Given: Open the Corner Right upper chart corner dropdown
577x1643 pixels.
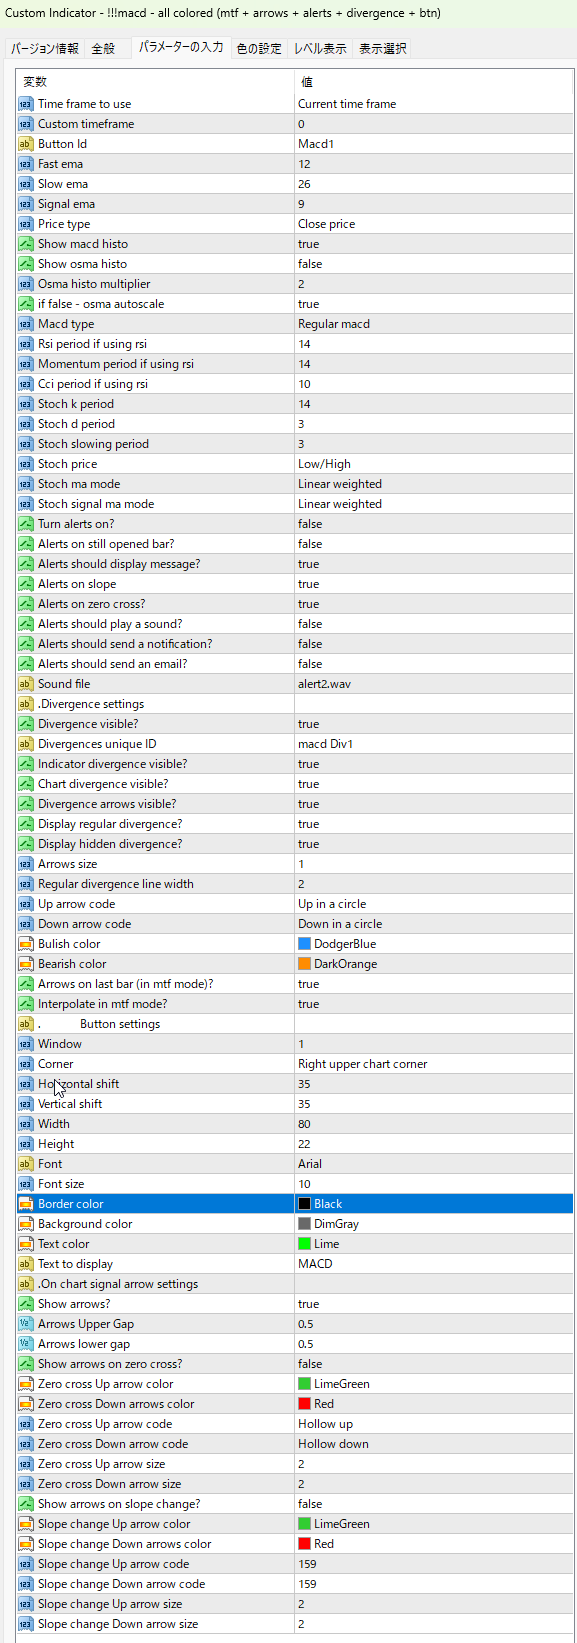Looking at the screenshot, I should pyautogui.click(x=434, y=1064).
